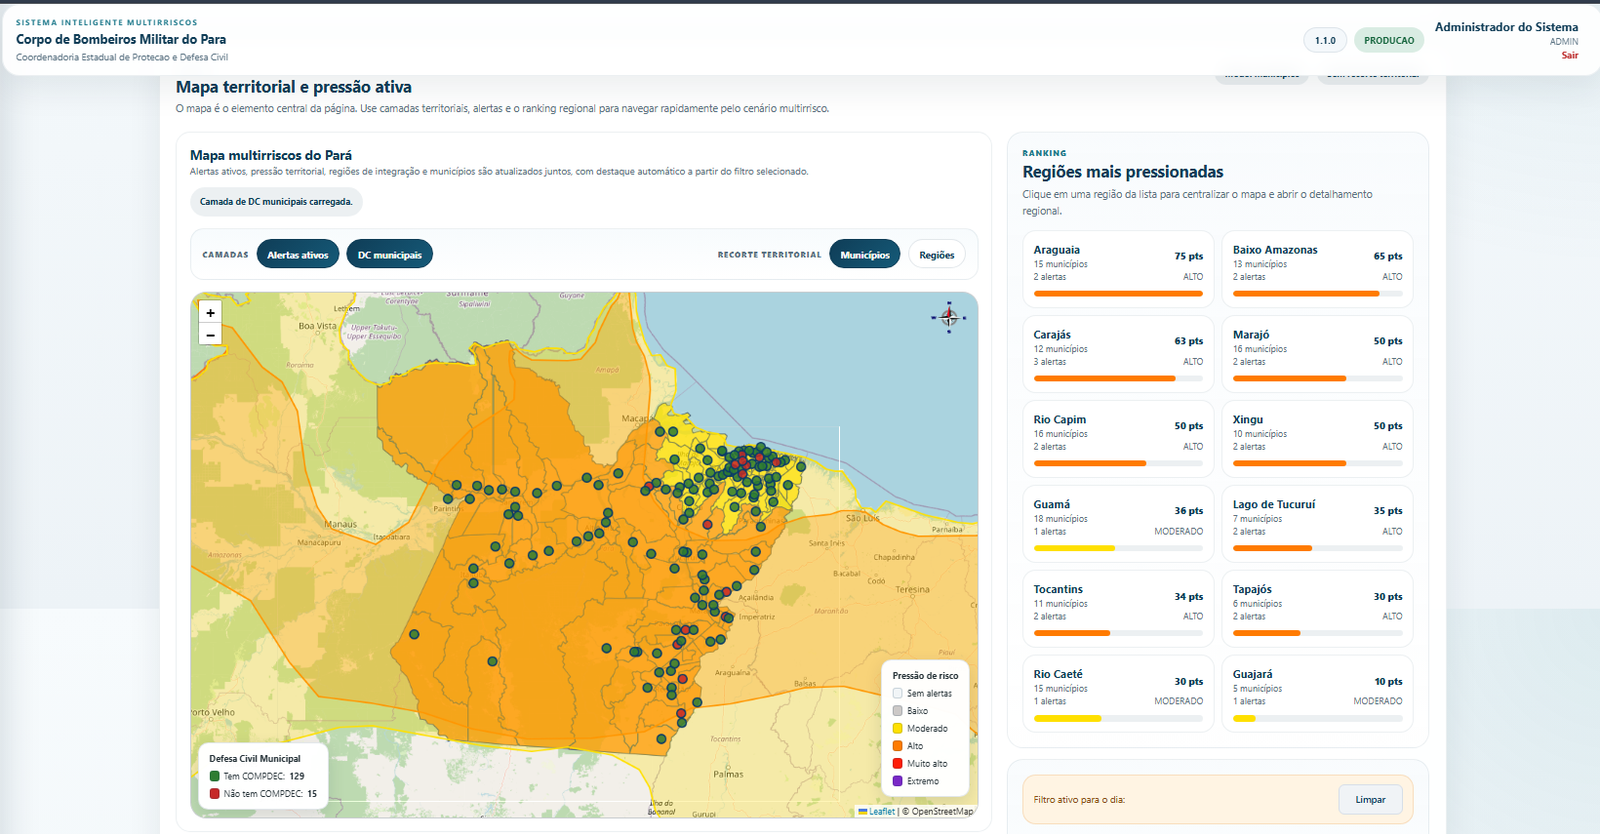Zoom in on the map

tap(210, 313)
